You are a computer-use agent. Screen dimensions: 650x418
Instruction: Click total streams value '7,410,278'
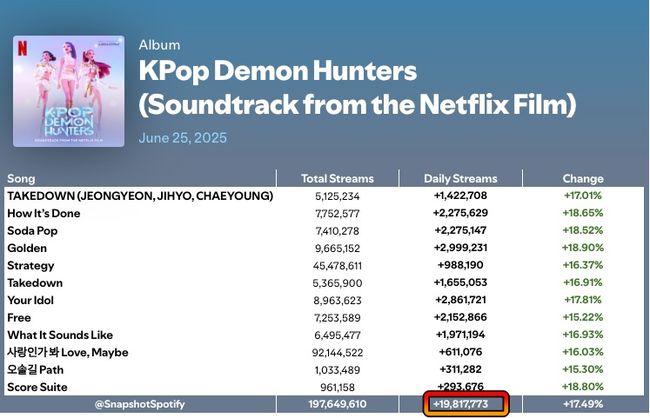click(337, 231)
